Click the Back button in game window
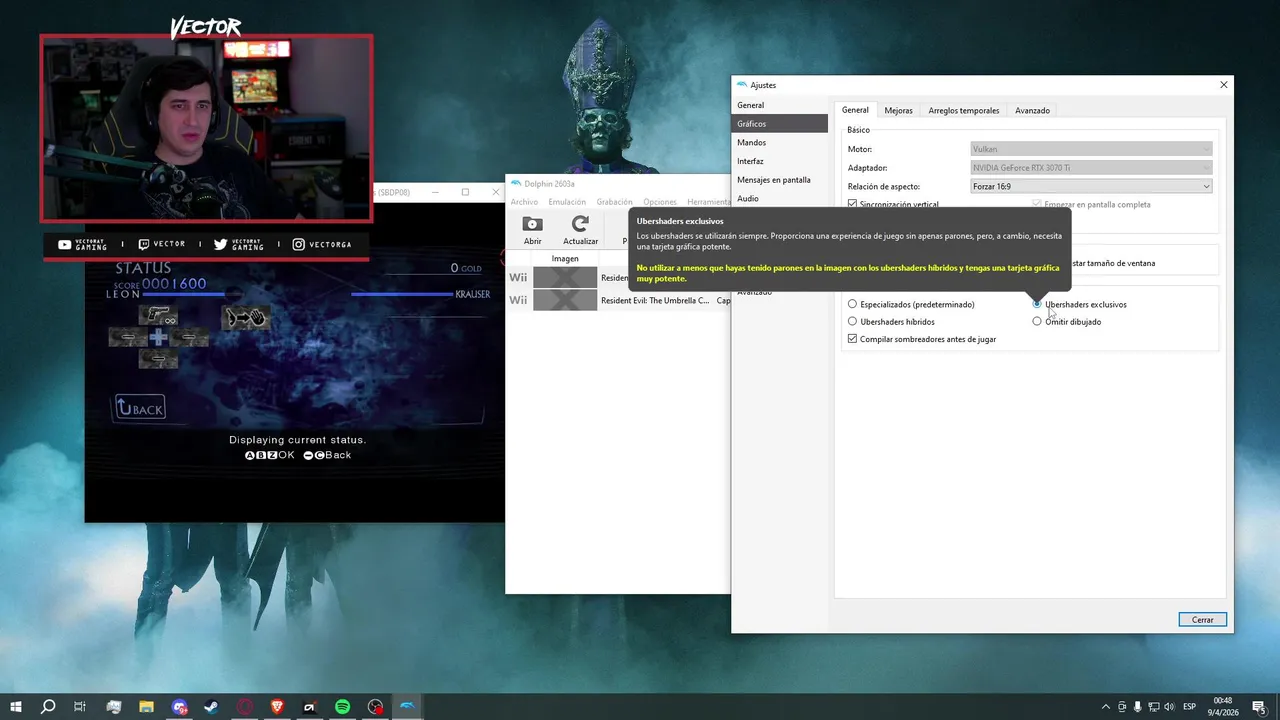Image resolution: width=1280 pixels, height=720 pixels. click(x=140, y=408)
